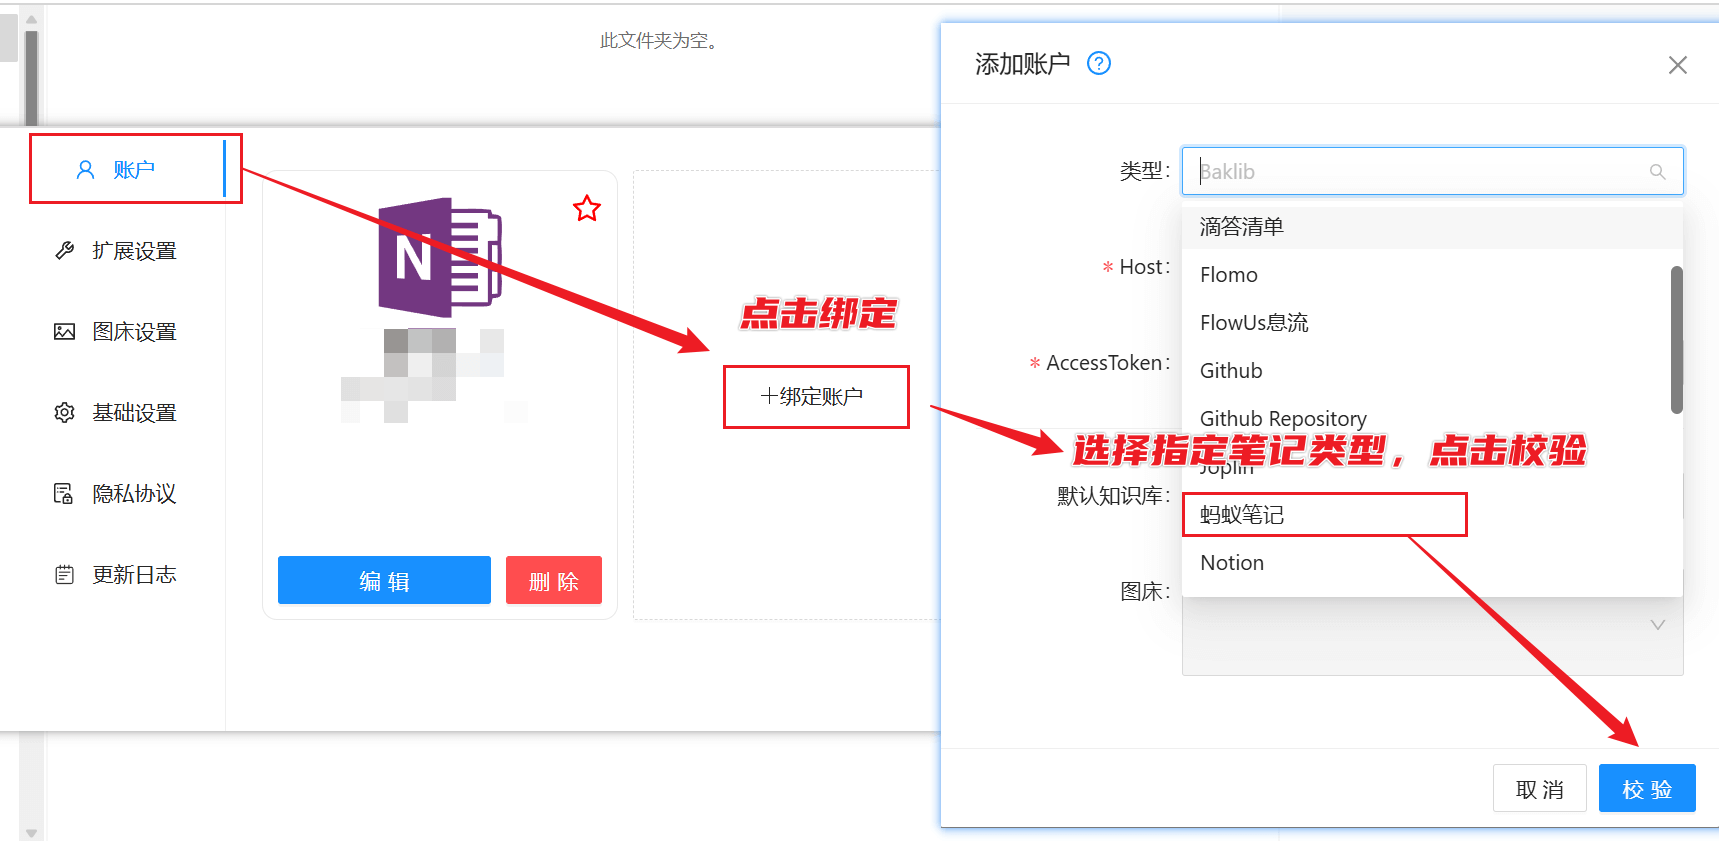Image resolution: width=1719 pixels, height=841 pixels.
Task: Click the calendar icon for 更新日志
Action: pyautogui.click(x=65, y=574)
